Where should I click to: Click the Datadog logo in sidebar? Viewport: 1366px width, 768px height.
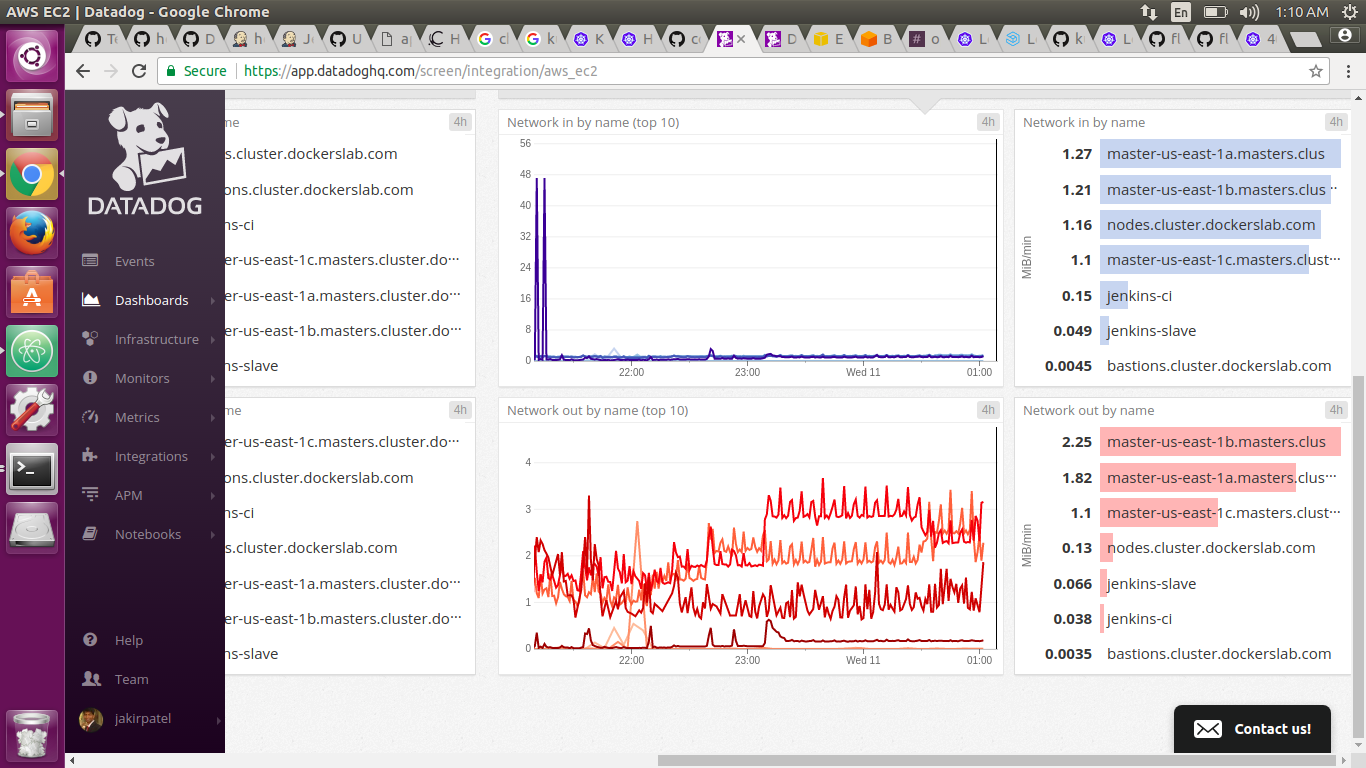(145, 160)
